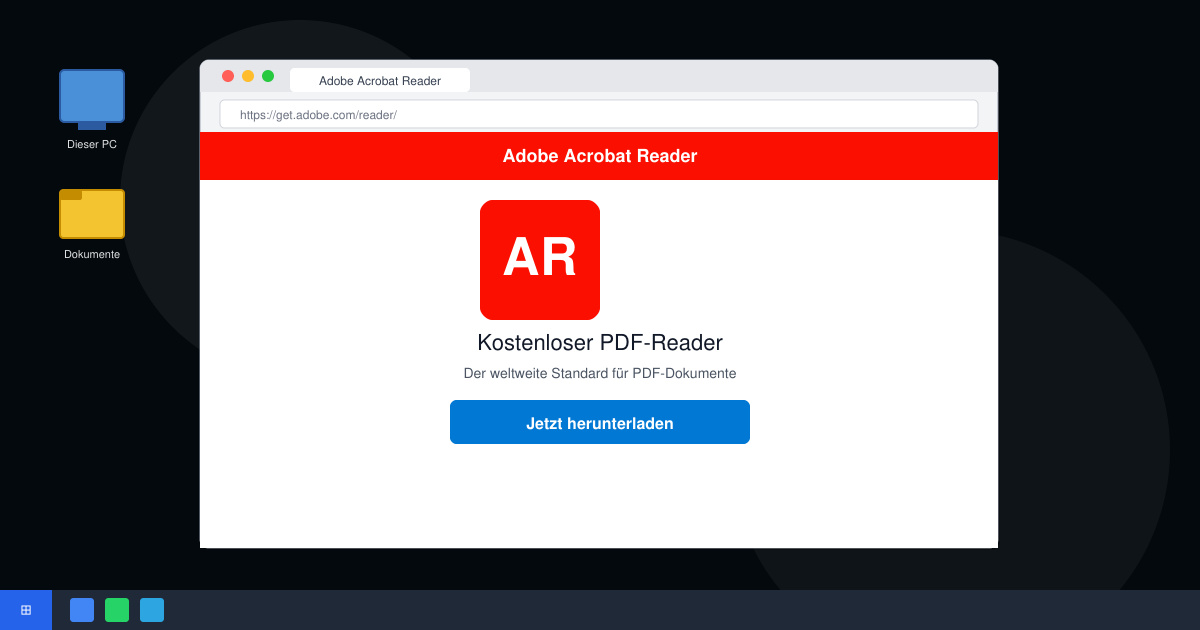Click the Kostenloser PDF-Reader heading

tap(600, 343)
